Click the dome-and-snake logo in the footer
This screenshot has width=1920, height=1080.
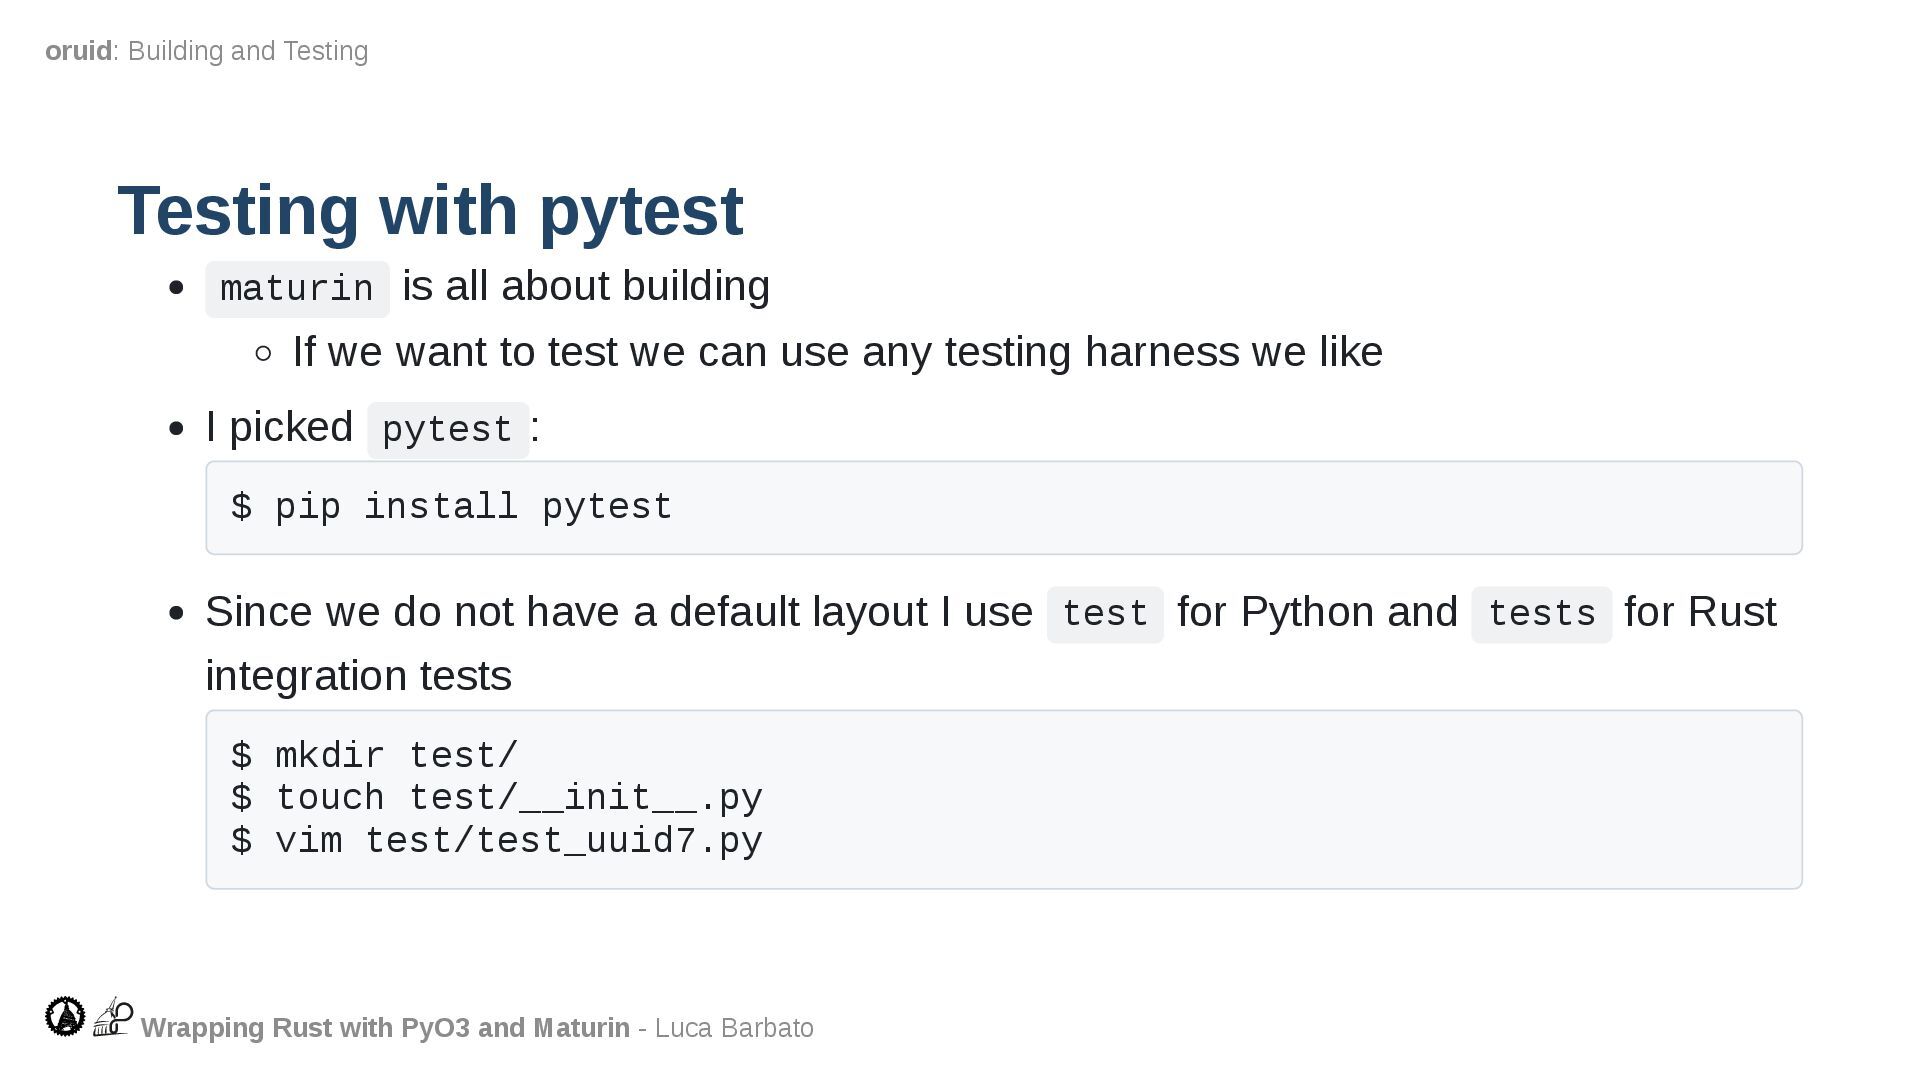[113, 1016]
